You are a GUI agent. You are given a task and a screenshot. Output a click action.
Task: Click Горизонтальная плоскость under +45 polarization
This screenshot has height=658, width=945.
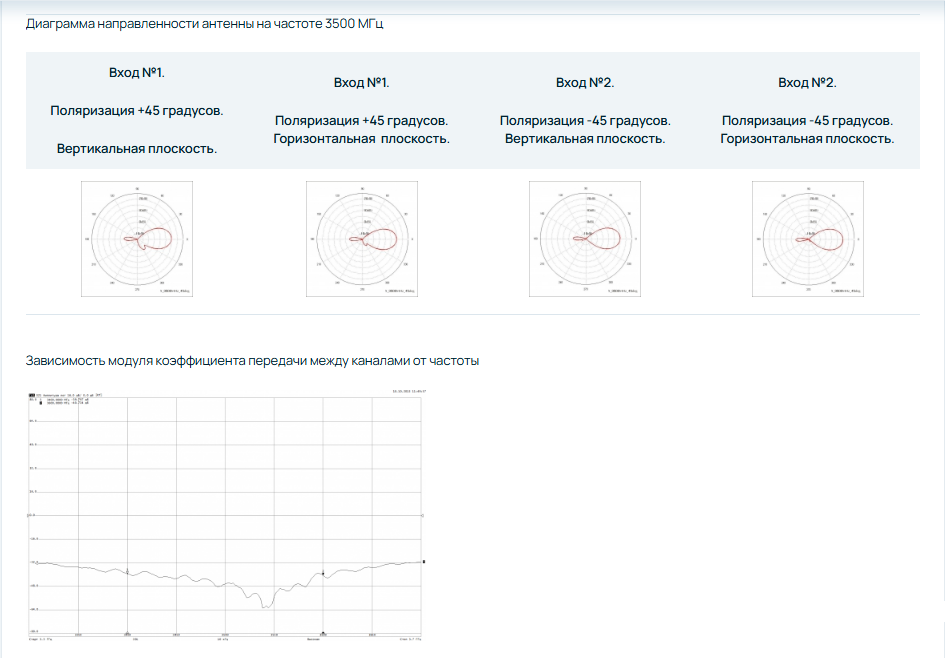pos(361,139)
